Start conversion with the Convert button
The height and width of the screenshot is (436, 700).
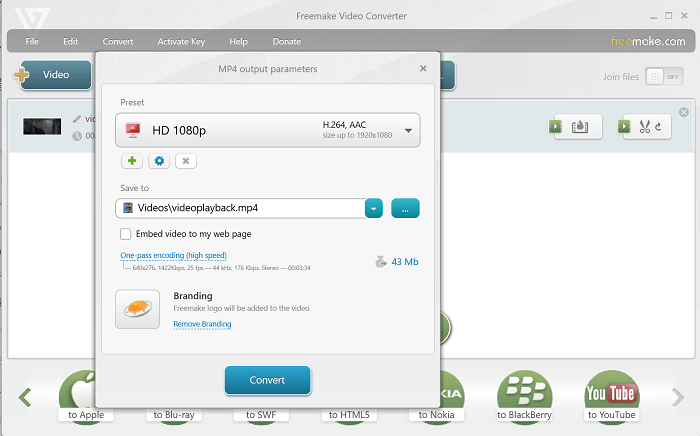[x=267, y=380]
